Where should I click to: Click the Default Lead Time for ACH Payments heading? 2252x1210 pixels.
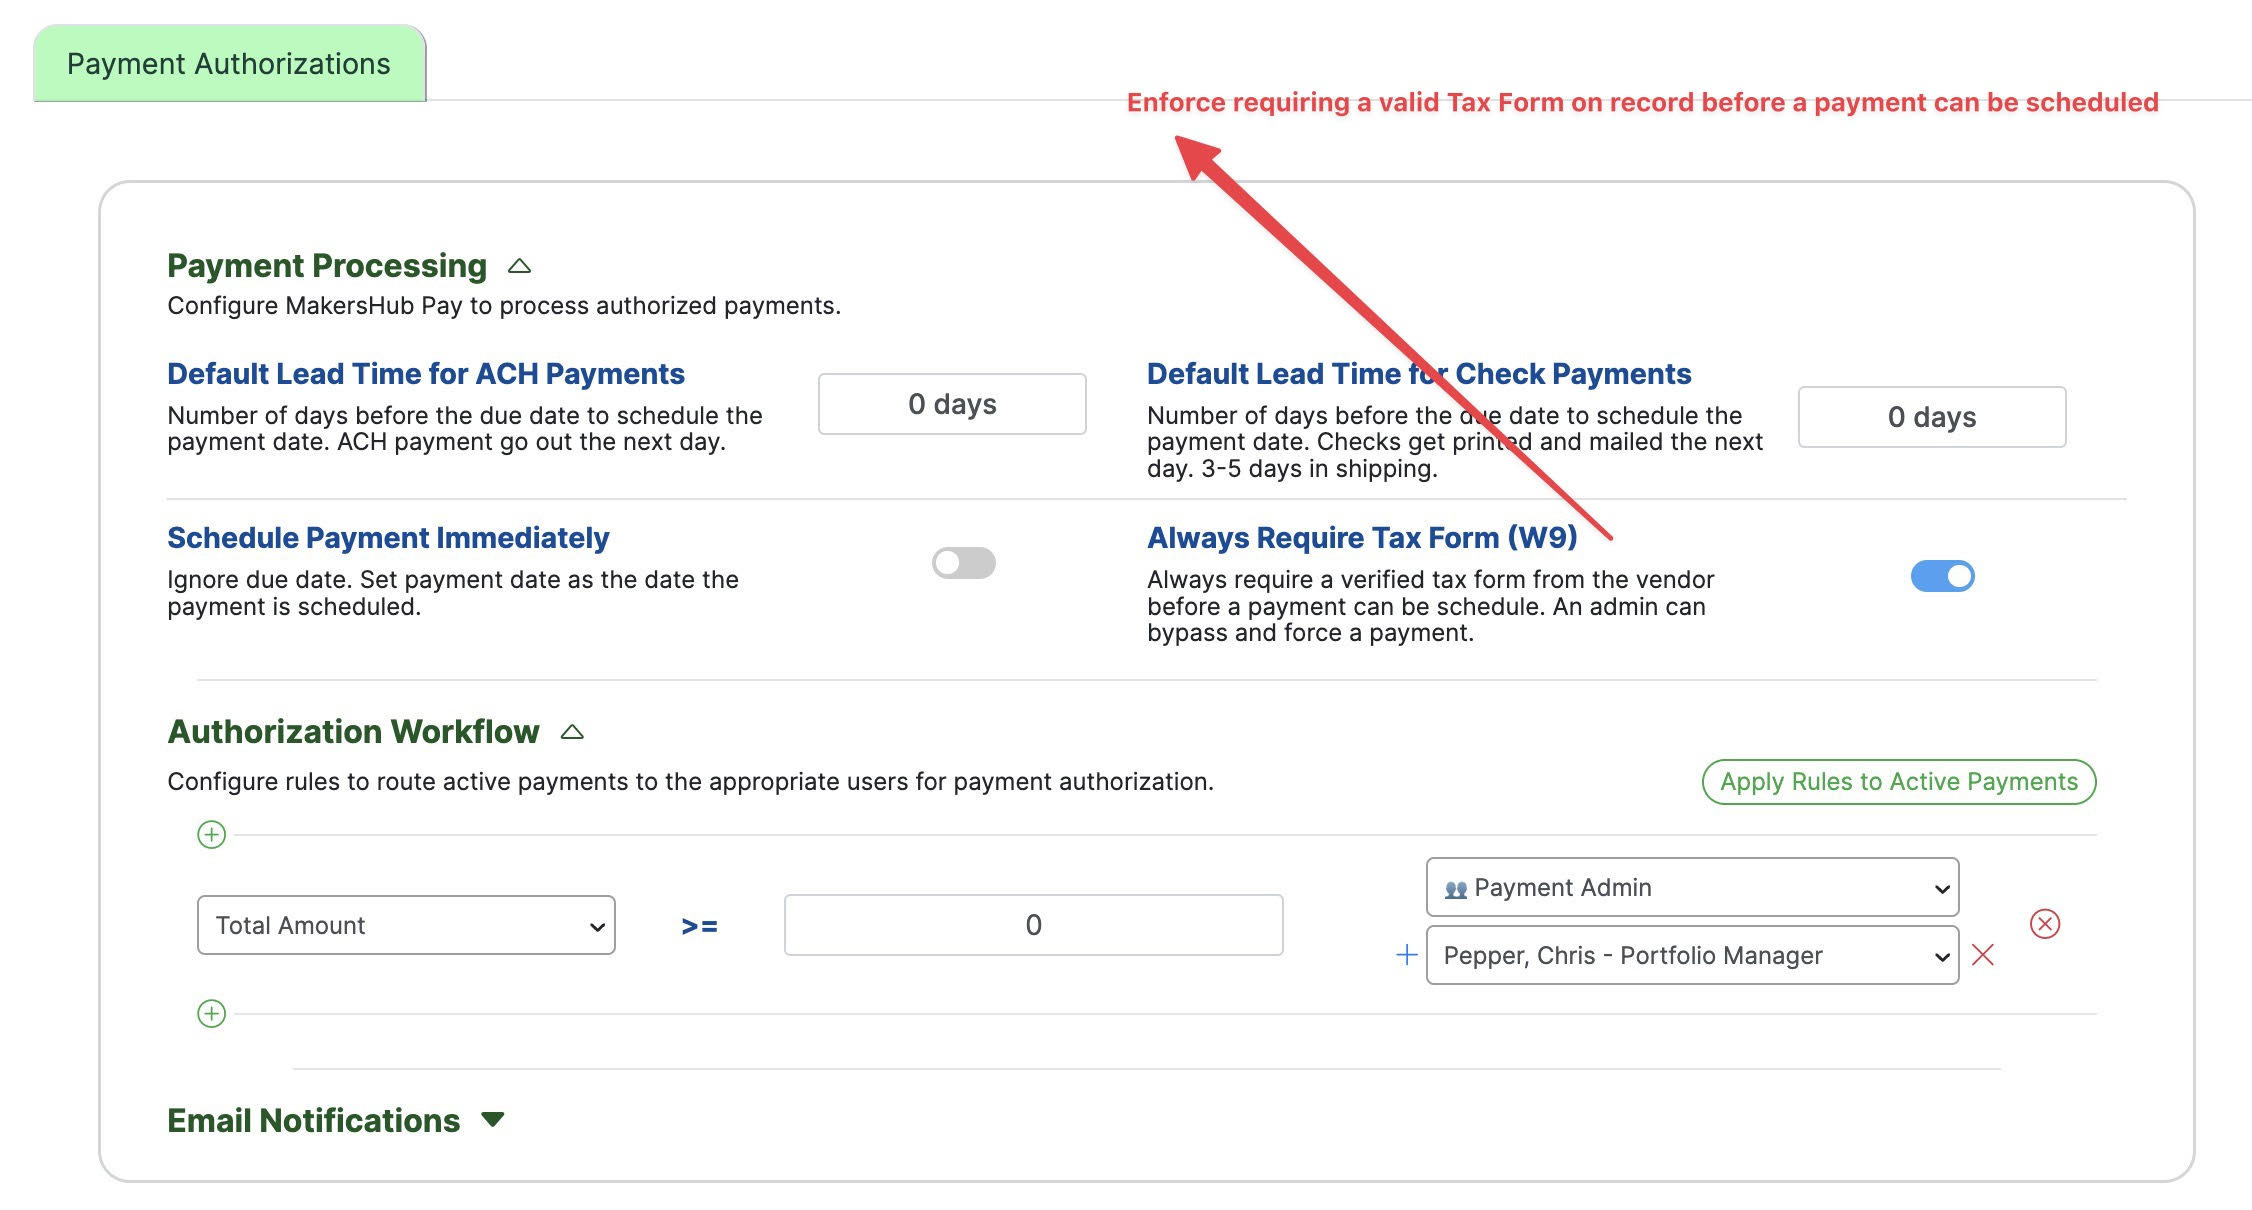tap(426, 374)
